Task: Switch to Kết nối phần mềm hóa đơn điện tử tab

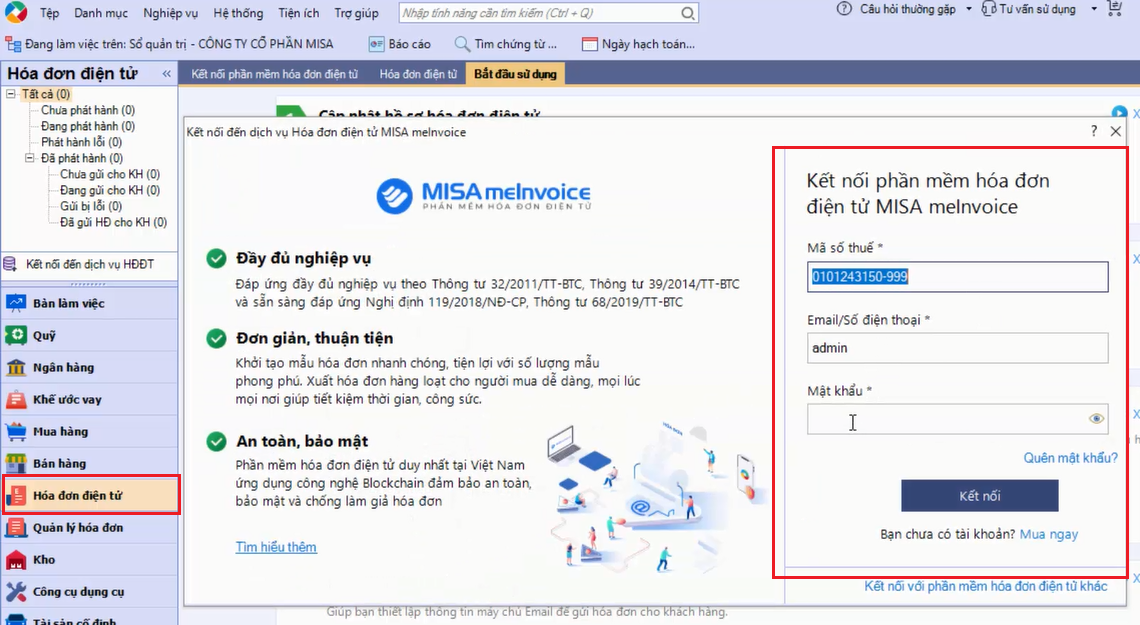Action: pos(275,74)
